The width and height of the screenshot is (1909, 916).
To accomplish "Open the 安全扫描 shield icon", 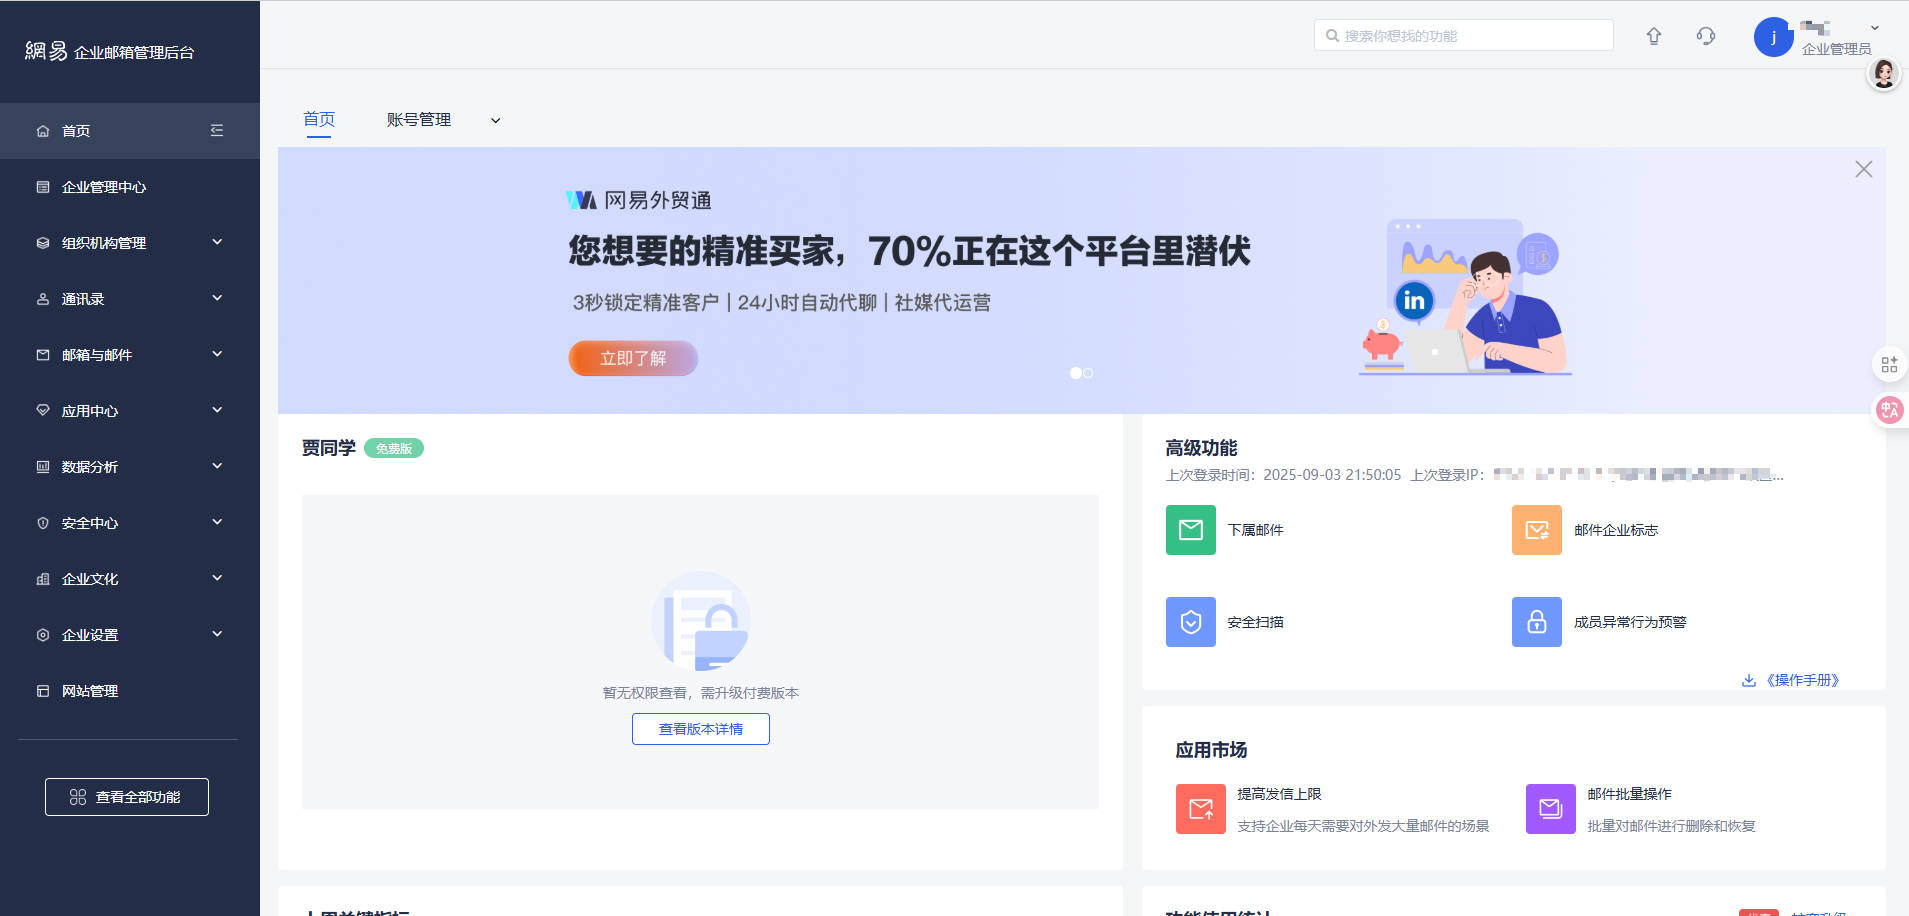I will [1191, 622].
